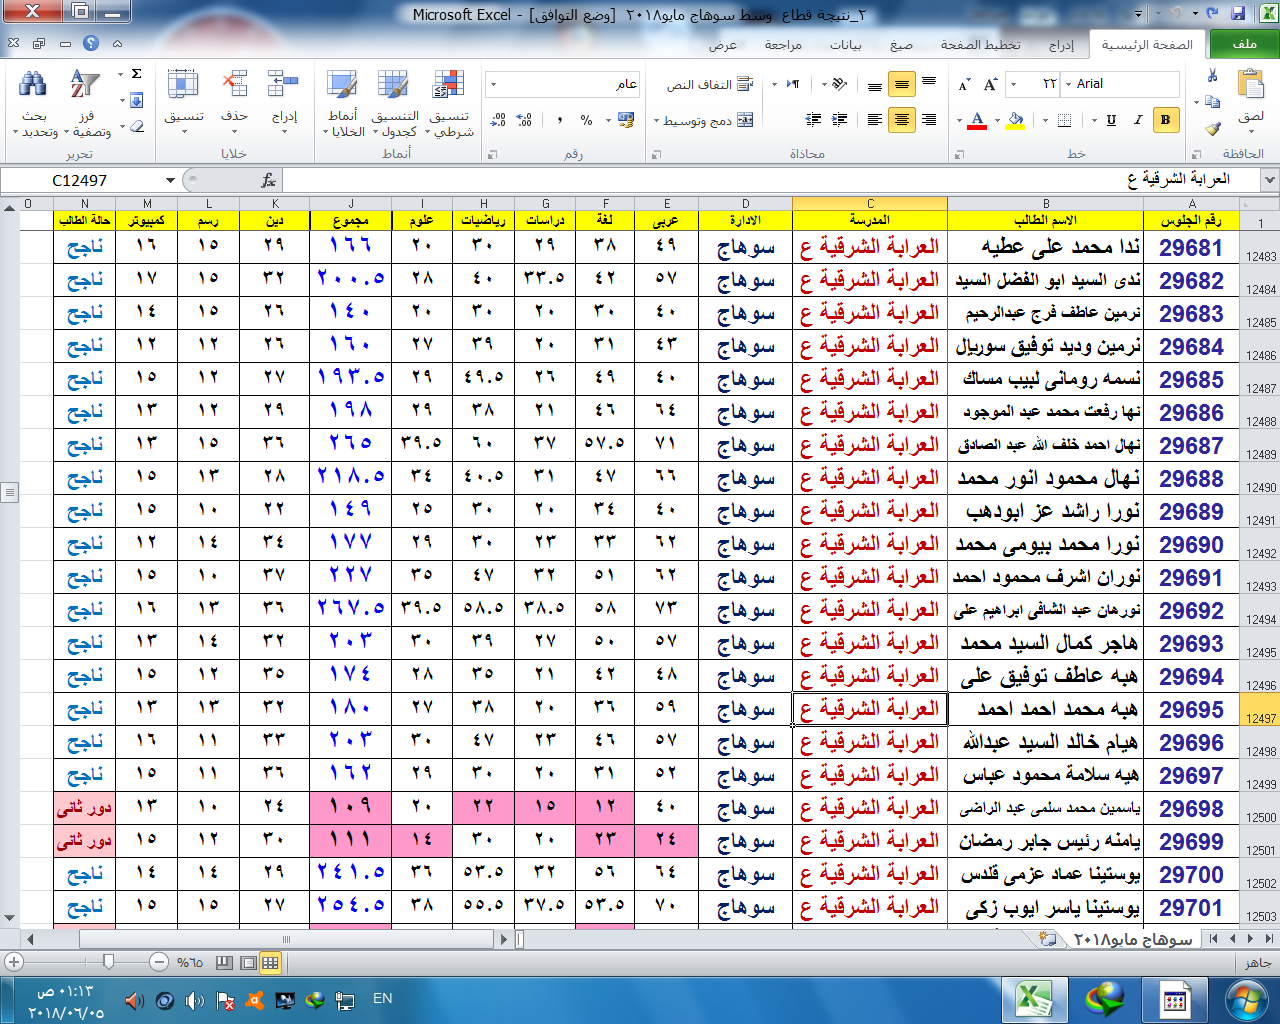Viewport: 1280px width, 1024px height.
Task: Click the Paste clipboard icon
Action: coord(1250,84)
